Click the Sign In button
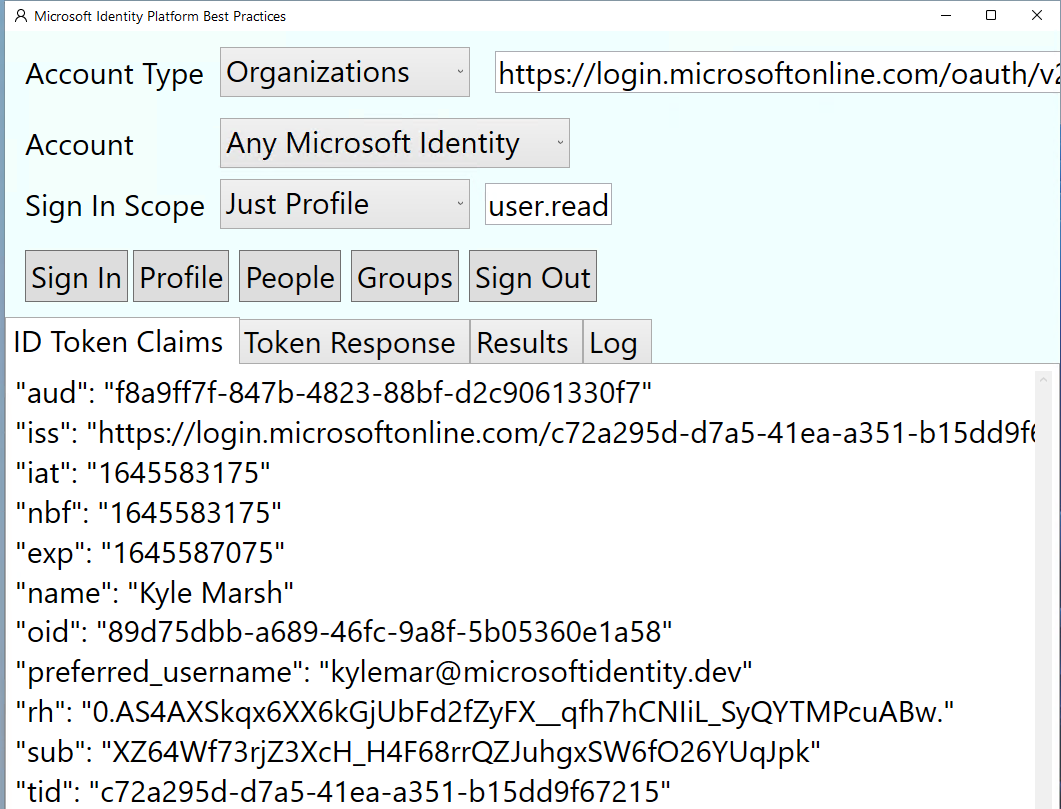Image resolution: width=1061 pixels, height=809 pixels. (76, 276)
